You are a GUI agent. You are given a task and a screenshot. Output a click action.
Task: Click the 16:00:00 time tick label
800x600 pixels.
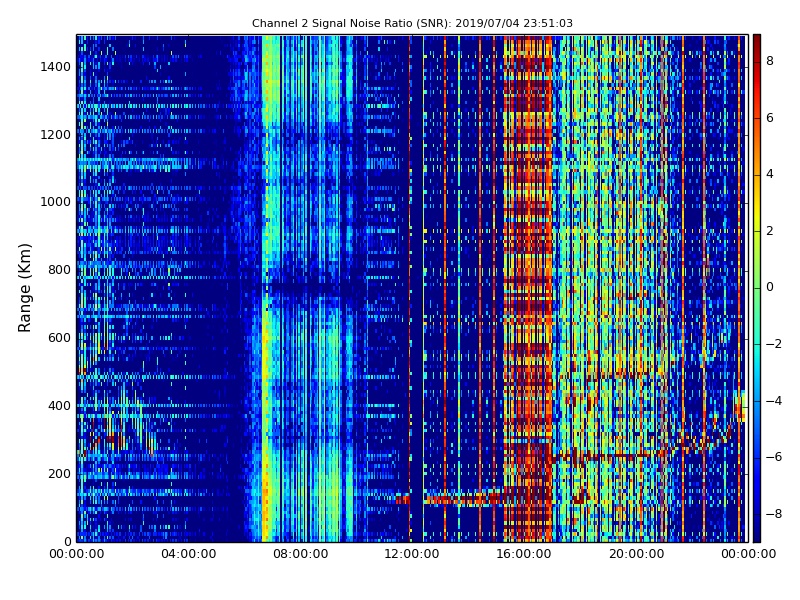tap(524, 554)
